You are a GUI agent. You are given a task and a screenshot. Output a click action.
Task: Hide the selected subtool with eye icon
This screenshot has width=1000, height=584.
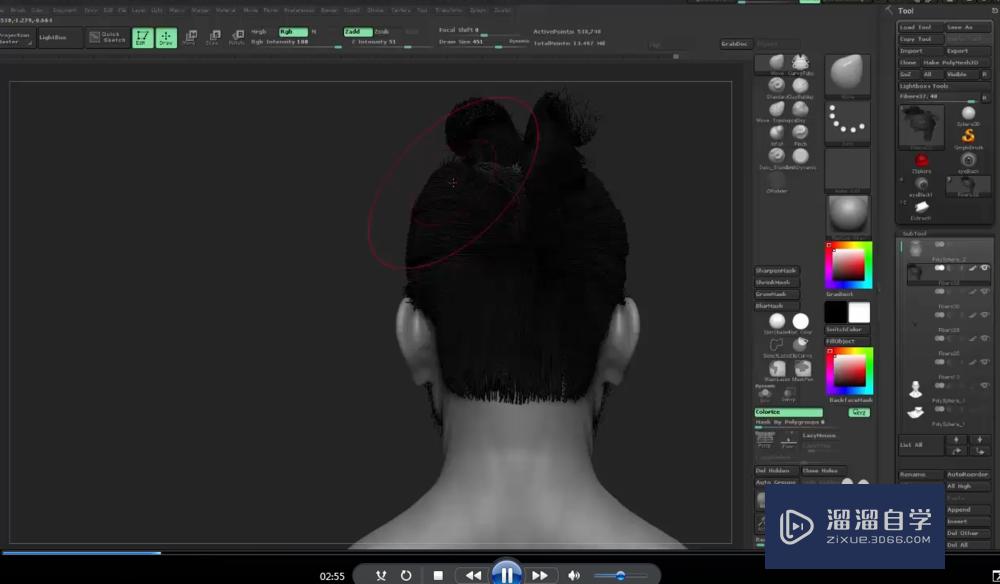(x=985, y=268)
